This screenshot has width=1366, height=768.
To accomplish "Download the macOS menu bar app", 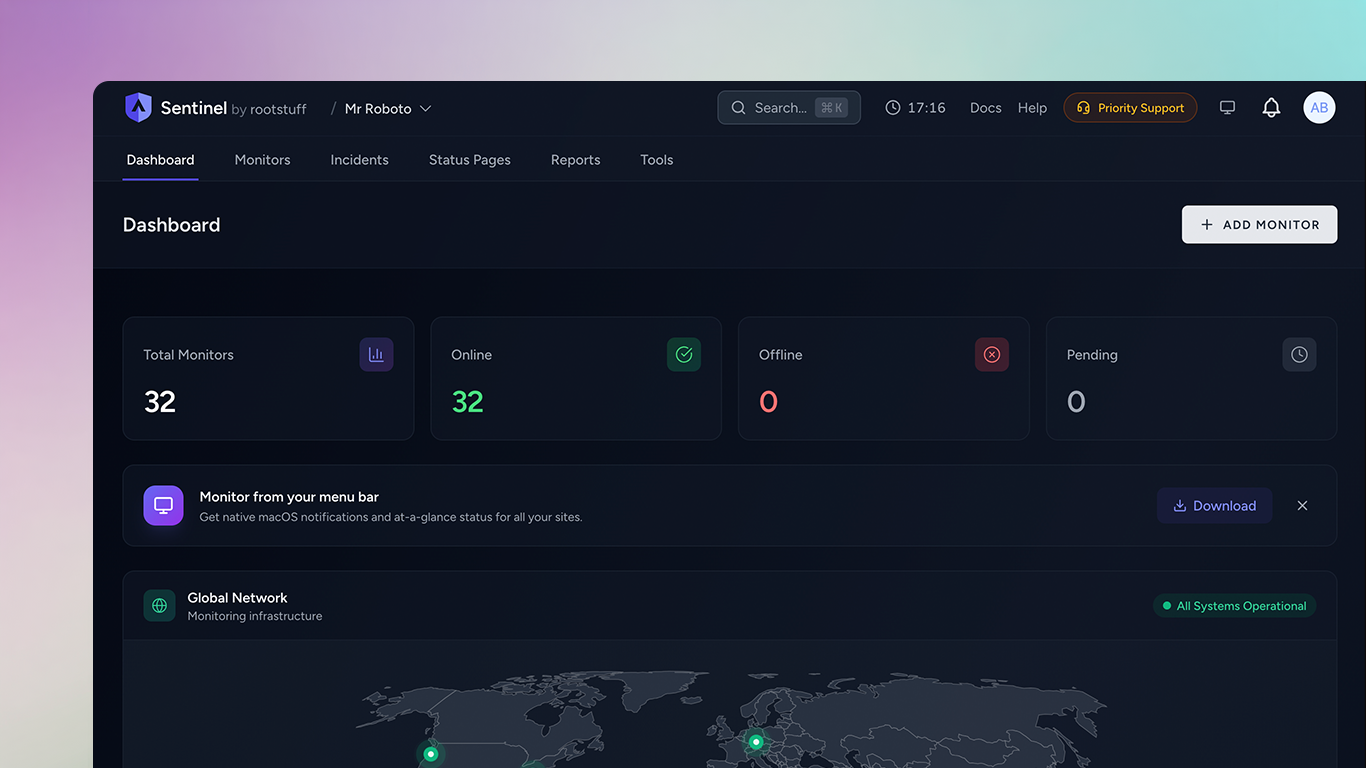I will click(1214, 506).
